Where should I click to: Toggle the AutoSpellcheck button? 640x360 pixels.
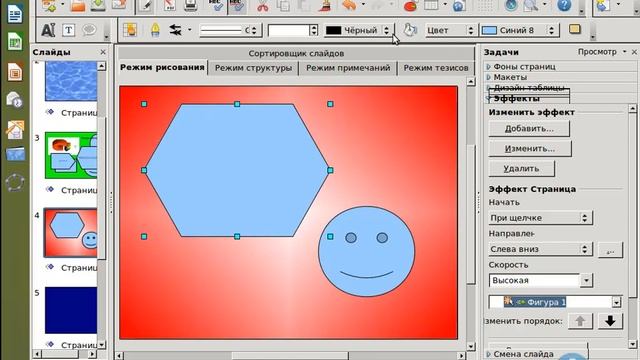tap(237, 6)
